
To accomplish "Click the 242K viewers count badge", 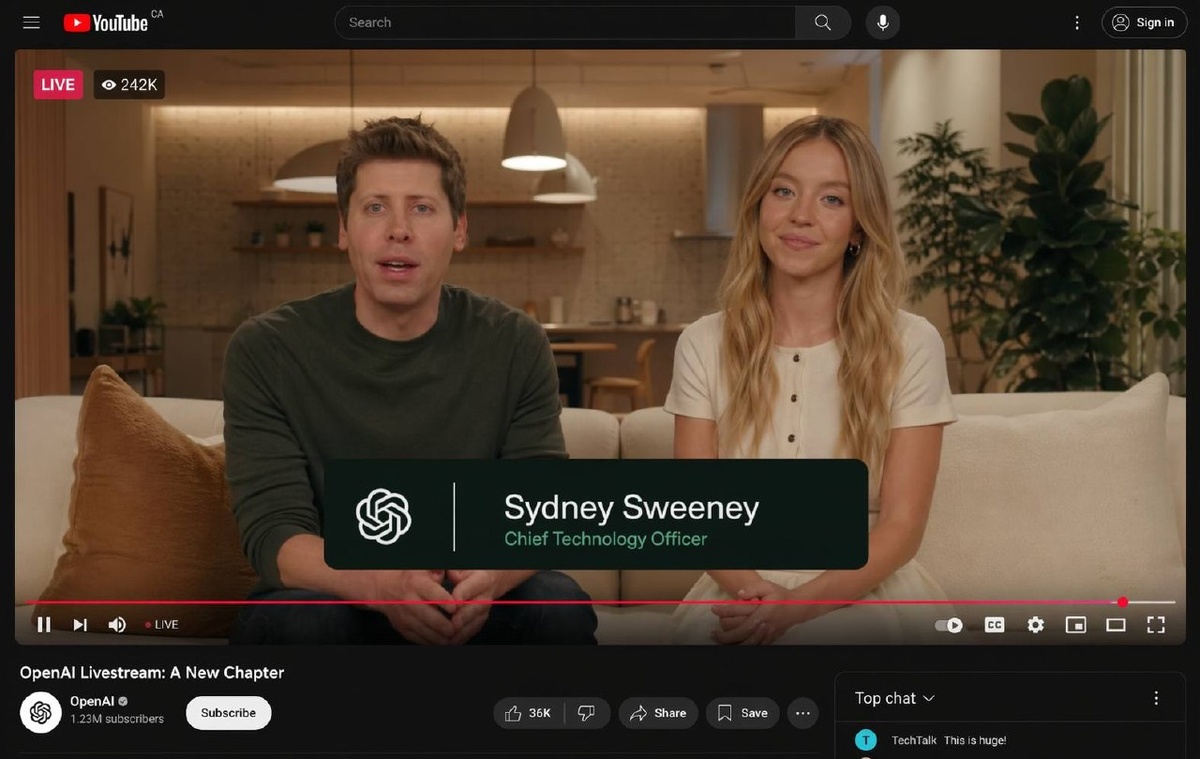I will pos(129,85).
